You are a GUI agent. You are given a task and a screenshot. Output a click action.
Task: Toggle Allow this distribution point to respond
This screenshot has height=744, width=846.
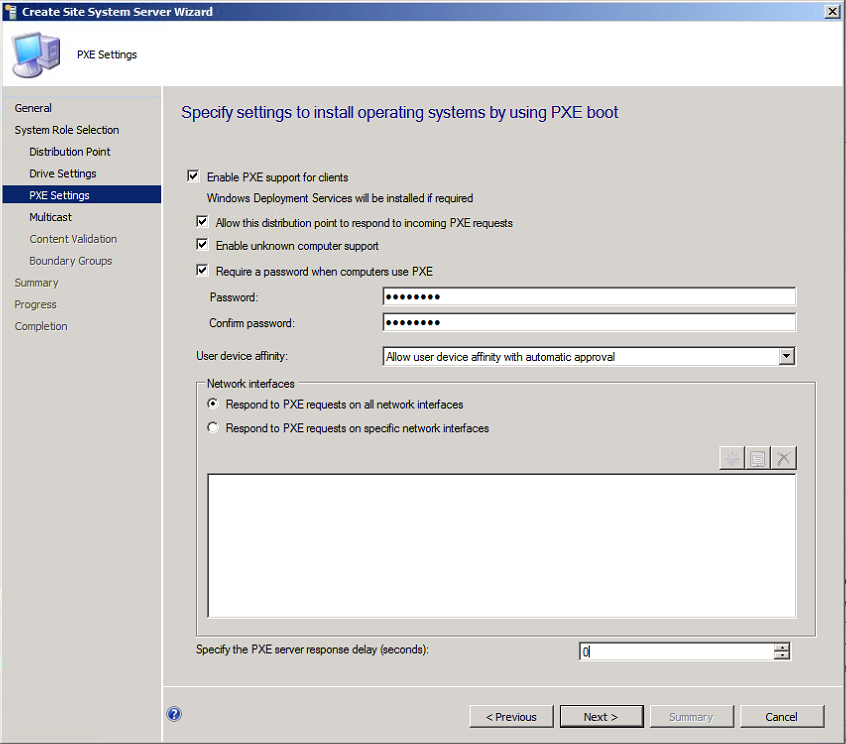202,221
